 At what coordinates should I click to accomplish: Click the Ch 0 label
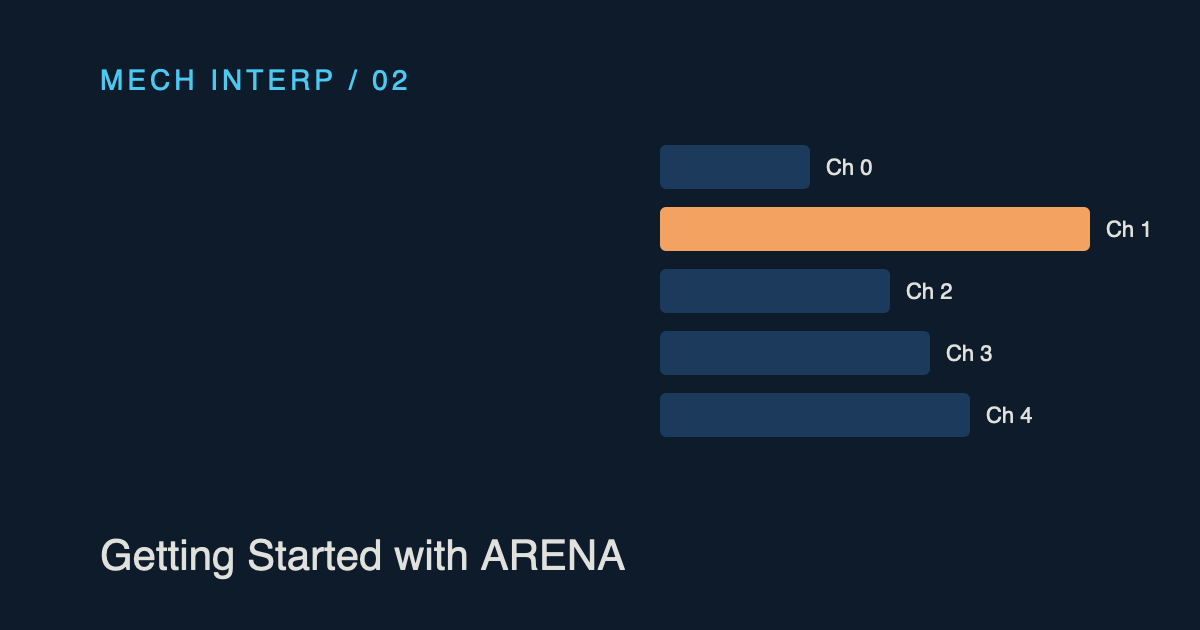(849, 168)
